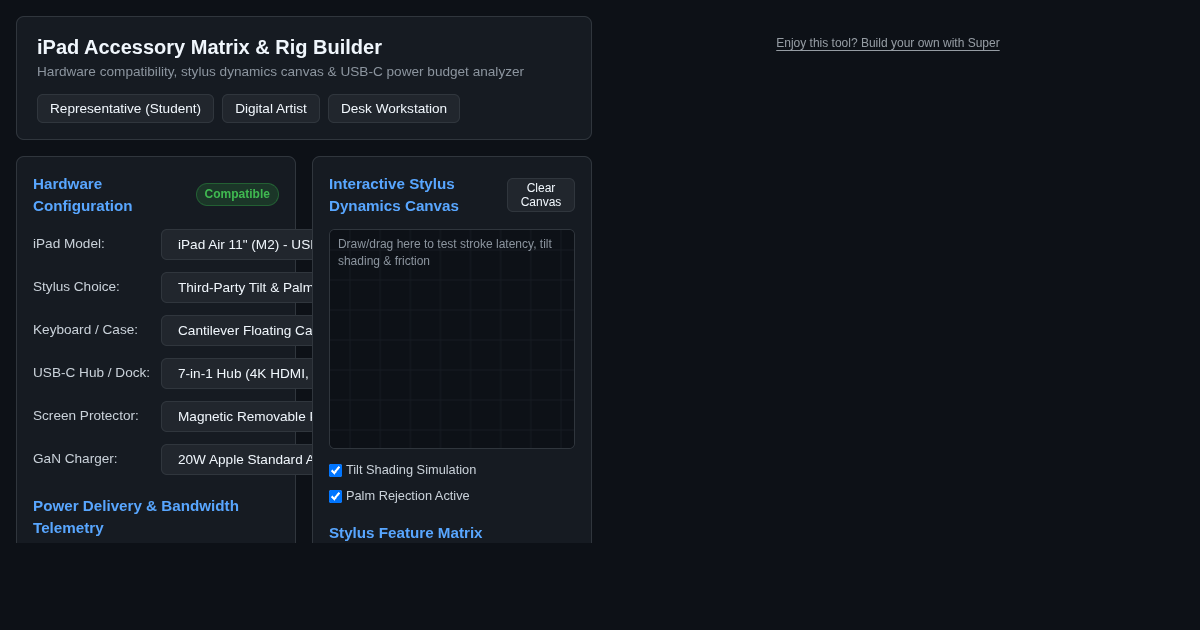Image resolution: width=1200 pixels, height=630 pixels.
Task: Select the Desk Workstation preset
Action: [x=394, y=109]
